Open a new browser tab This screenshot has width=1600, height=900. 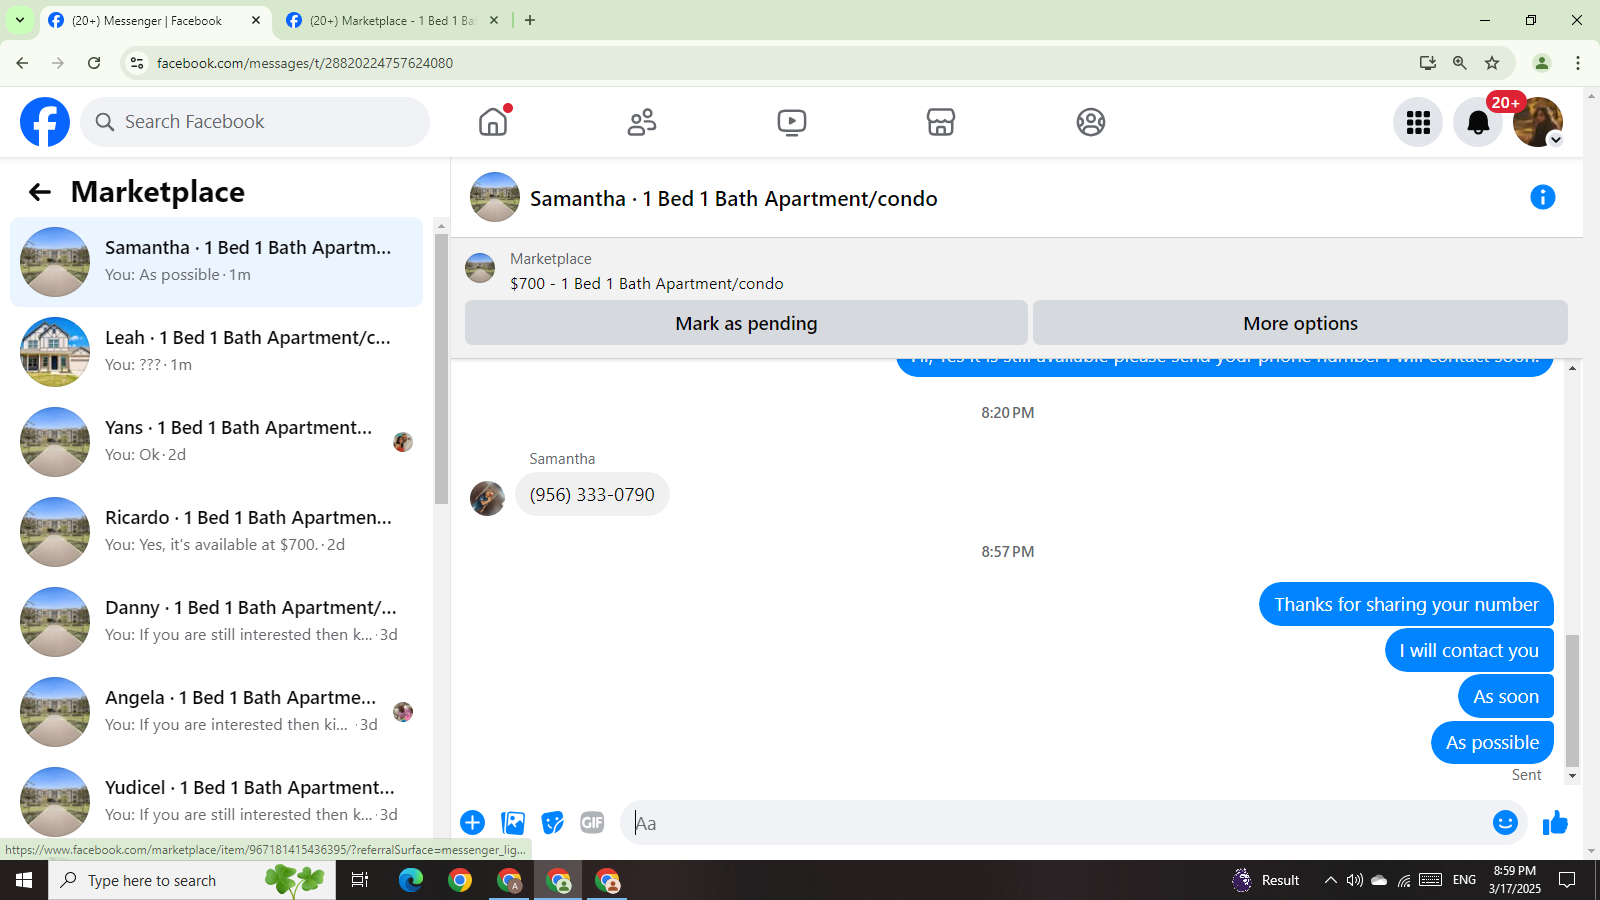point(530,20)
